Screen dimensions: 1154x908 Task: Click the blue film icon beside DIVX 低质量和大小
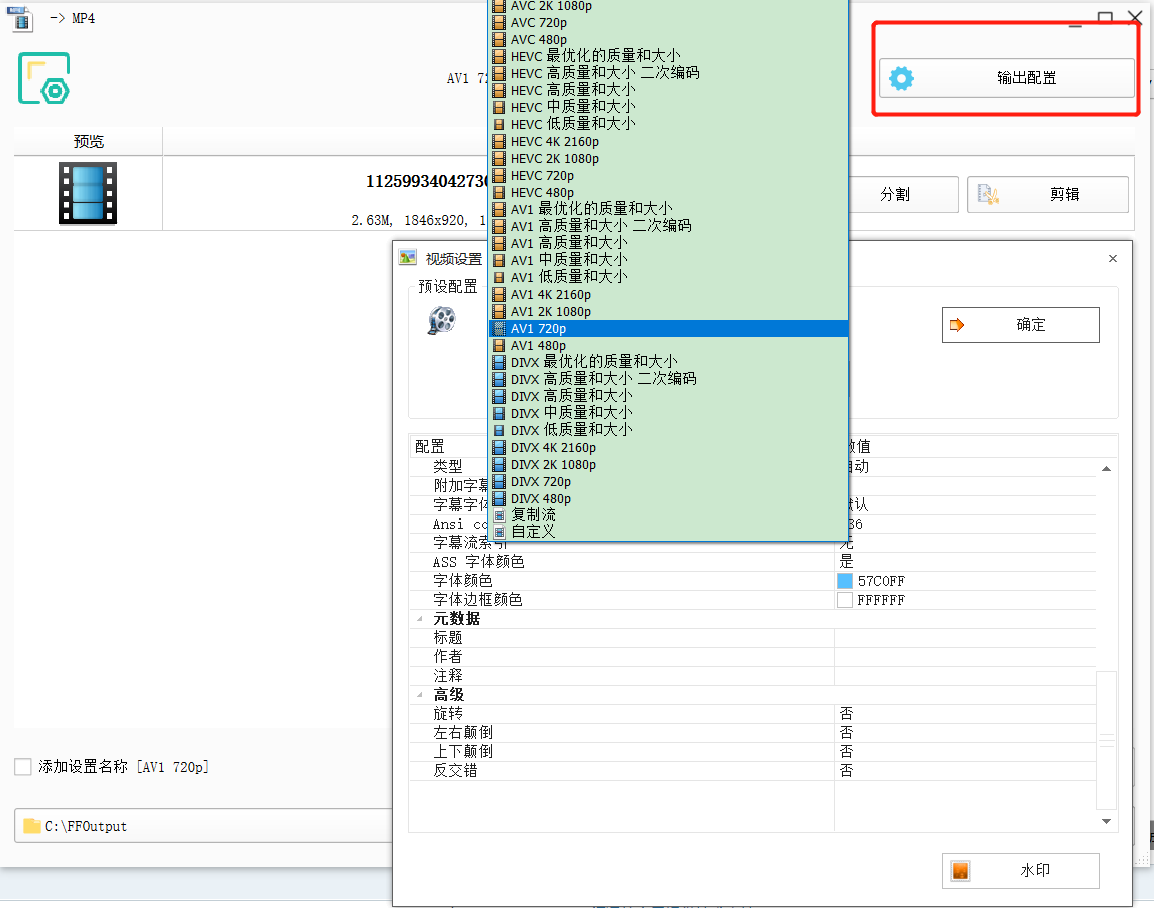[499, 430]
